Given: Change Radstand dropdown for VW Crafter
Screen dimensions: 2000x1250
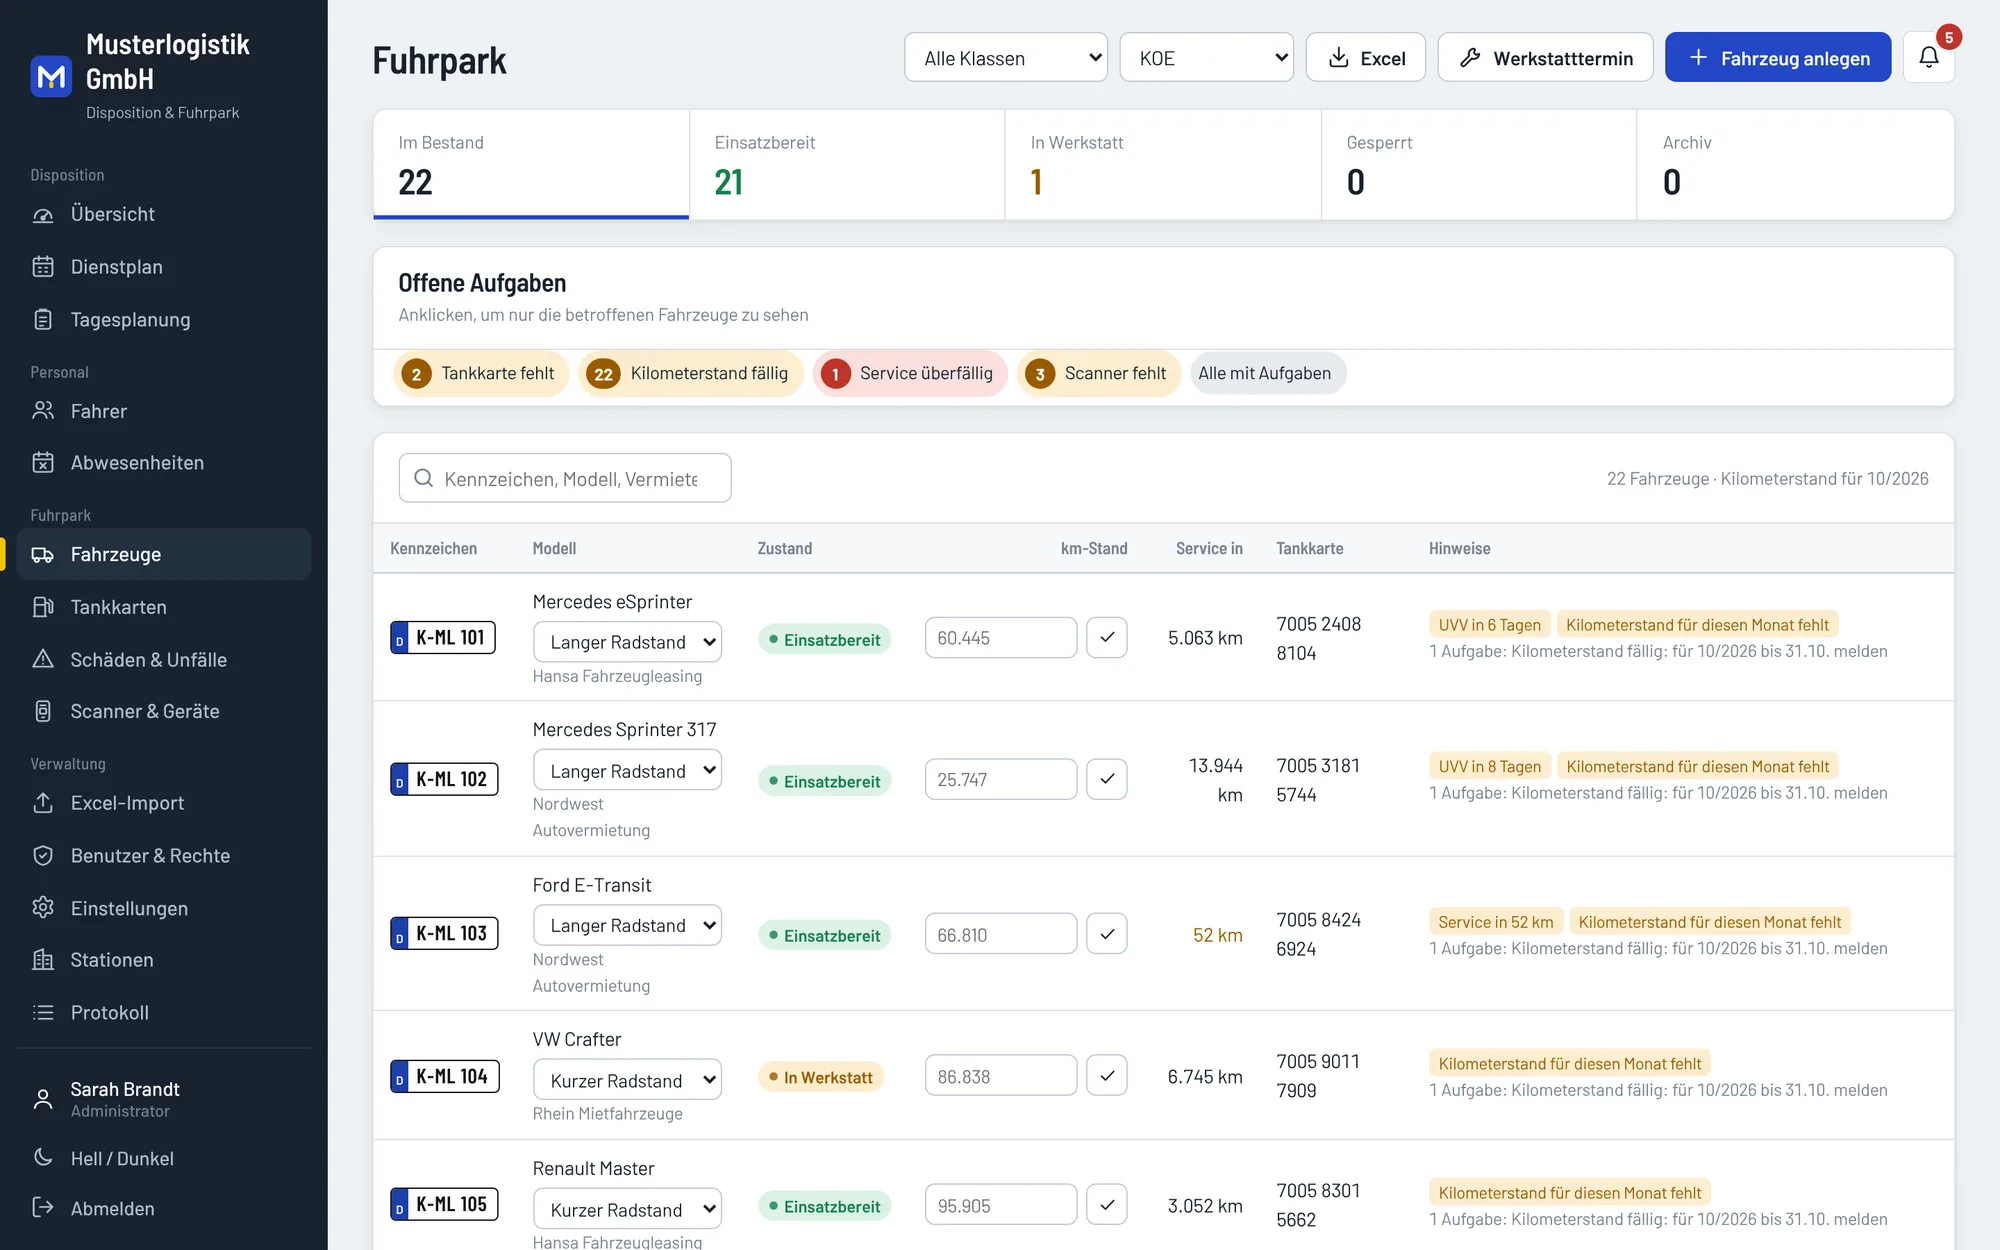Looking at the screenshot, I should [627, 1080].
